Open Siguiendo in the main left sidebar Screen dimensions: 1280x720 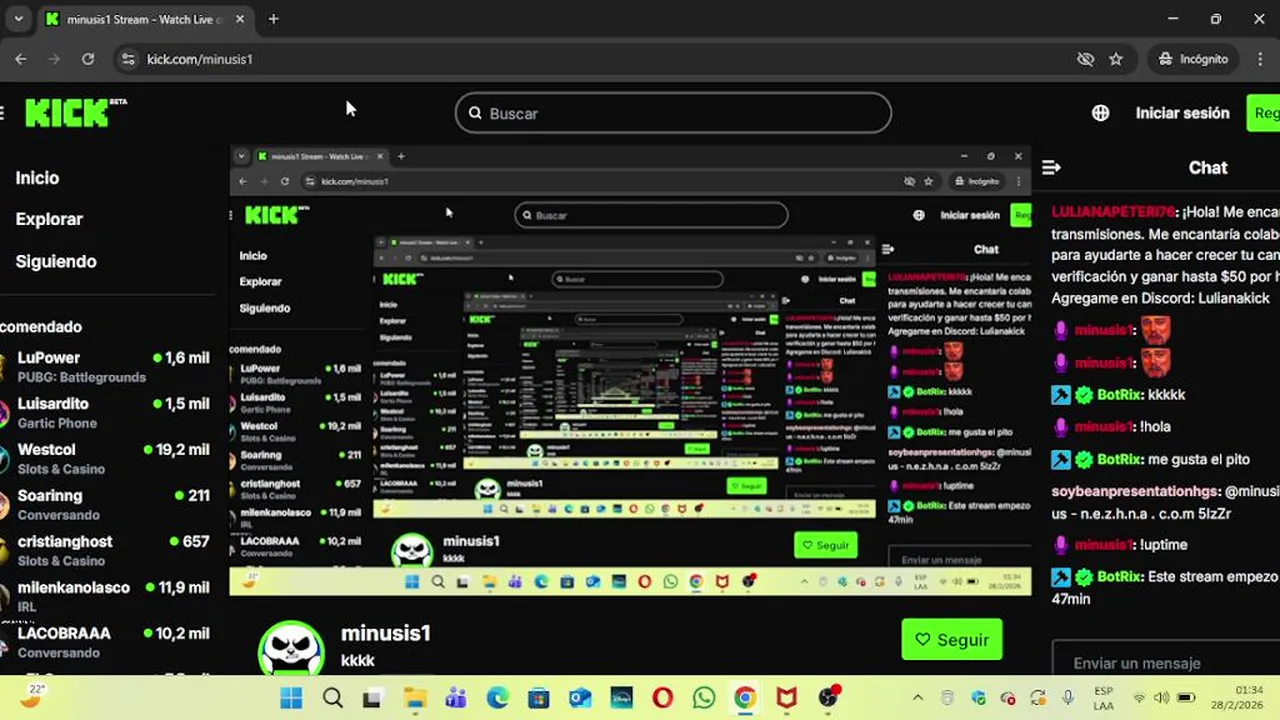click(x=56, y=261)
